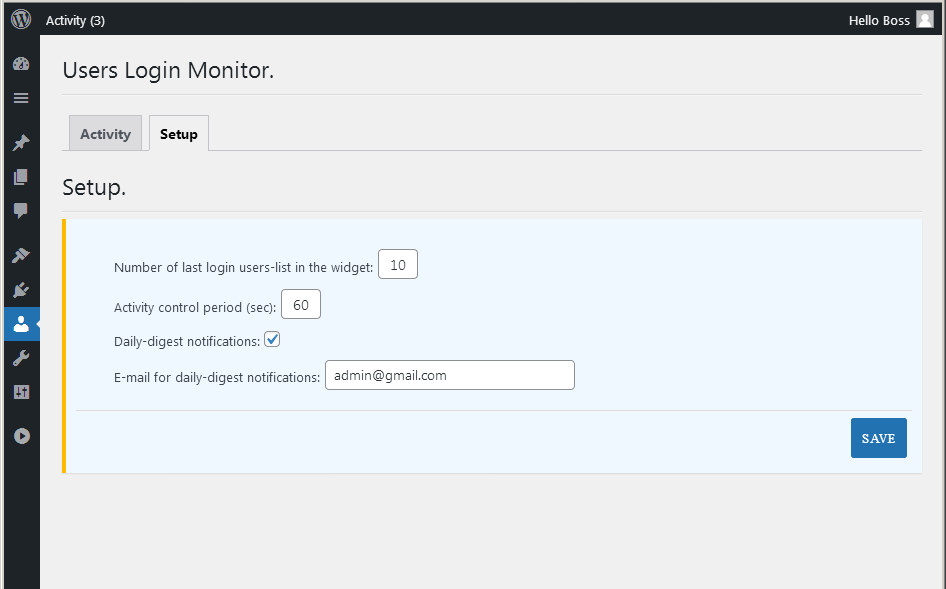Image resolution: width=946 pixels, height=589 pixels.
Task: Collapse the admin menu with the hamburger icon
Action: [21, 97]
